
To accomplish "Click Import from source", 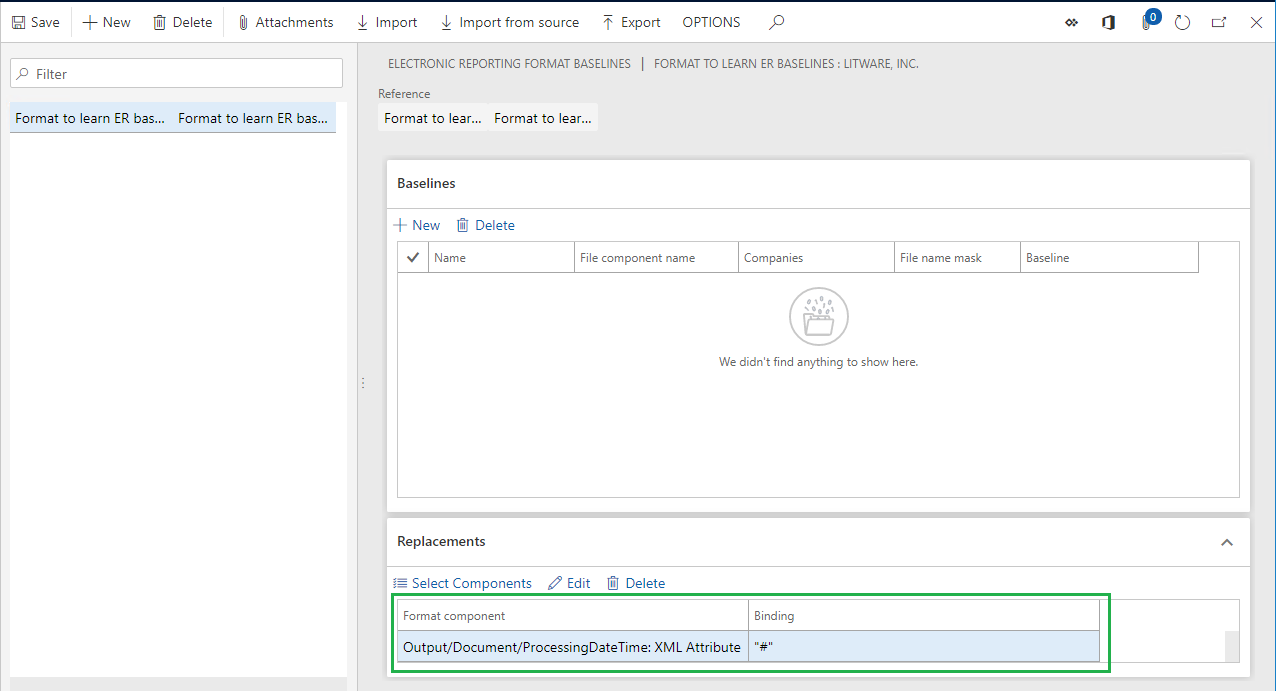I will (509, 22).
